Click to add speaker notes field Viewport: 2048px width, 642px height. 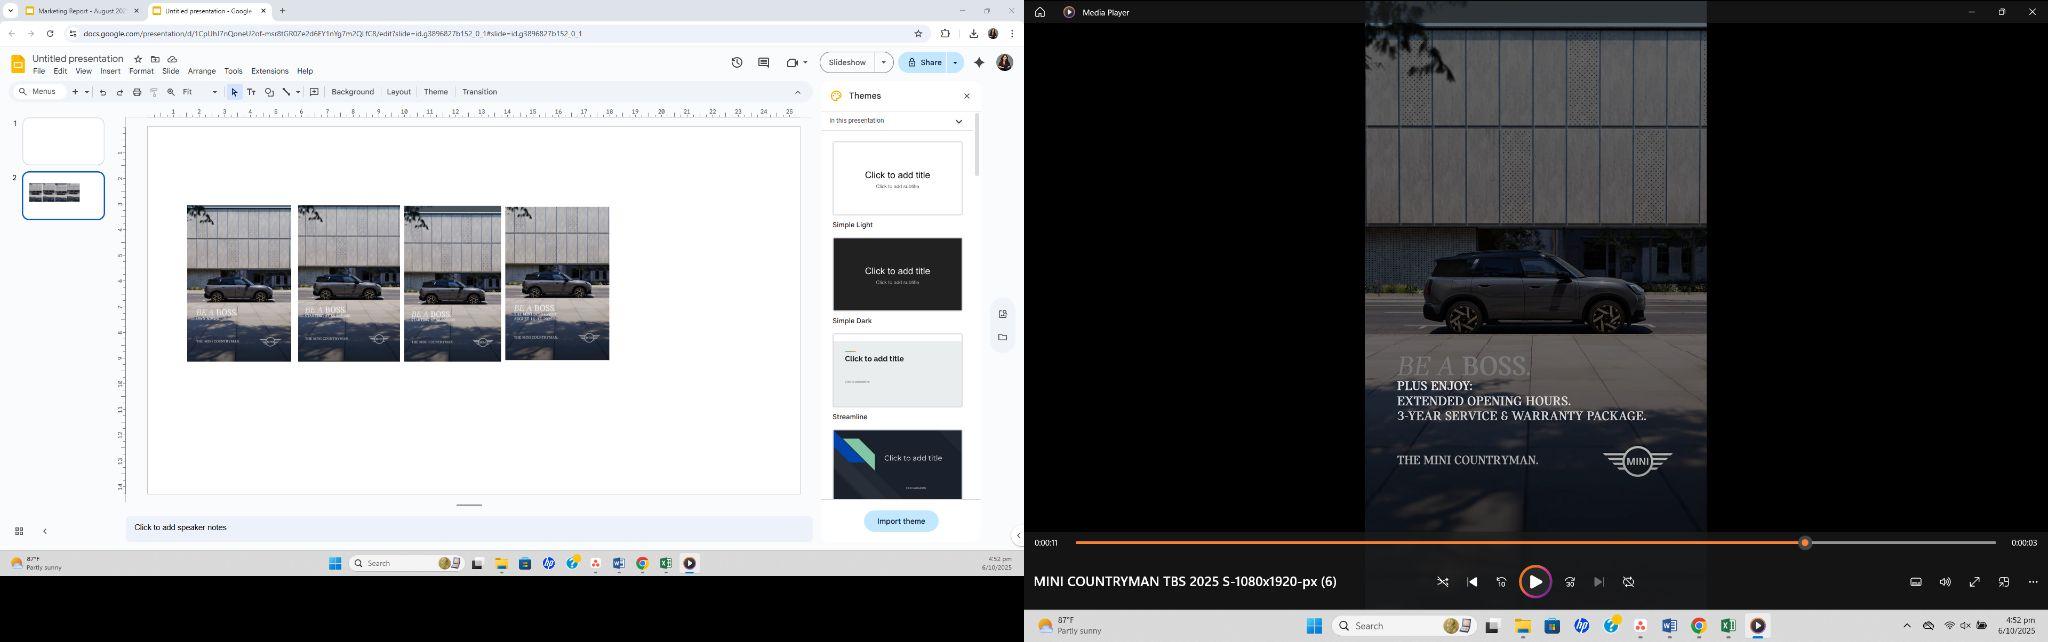tap(469, 528)
